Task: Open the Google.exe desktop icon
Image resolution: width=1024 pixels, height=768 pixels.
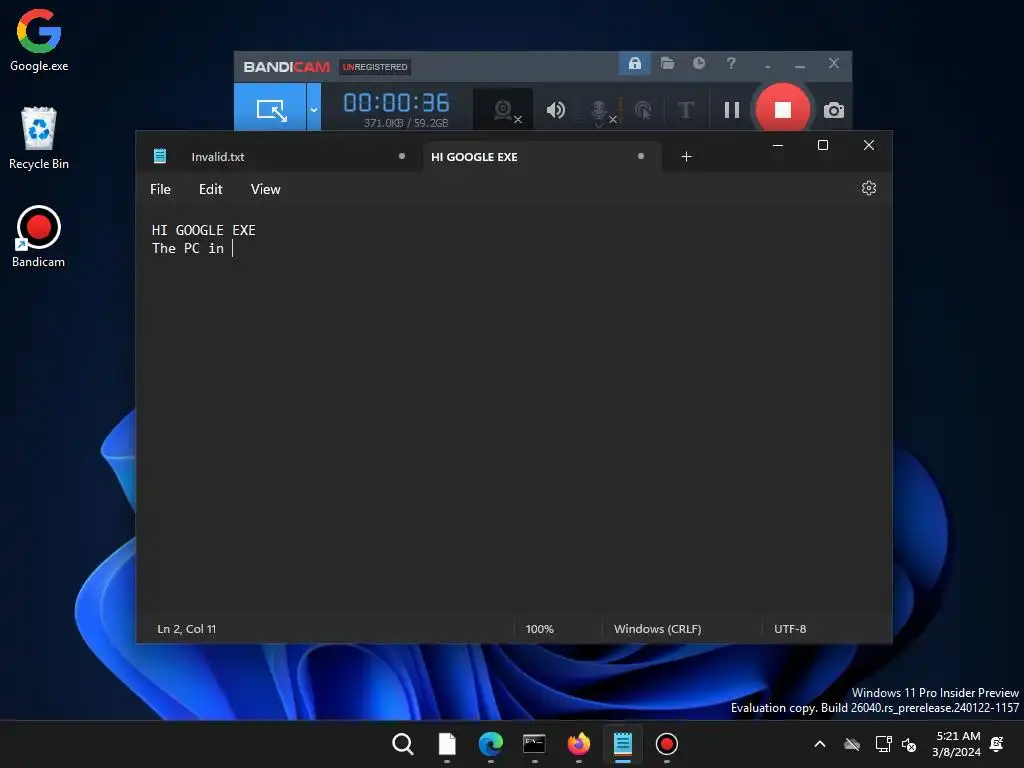Action: tap(39, 40)
